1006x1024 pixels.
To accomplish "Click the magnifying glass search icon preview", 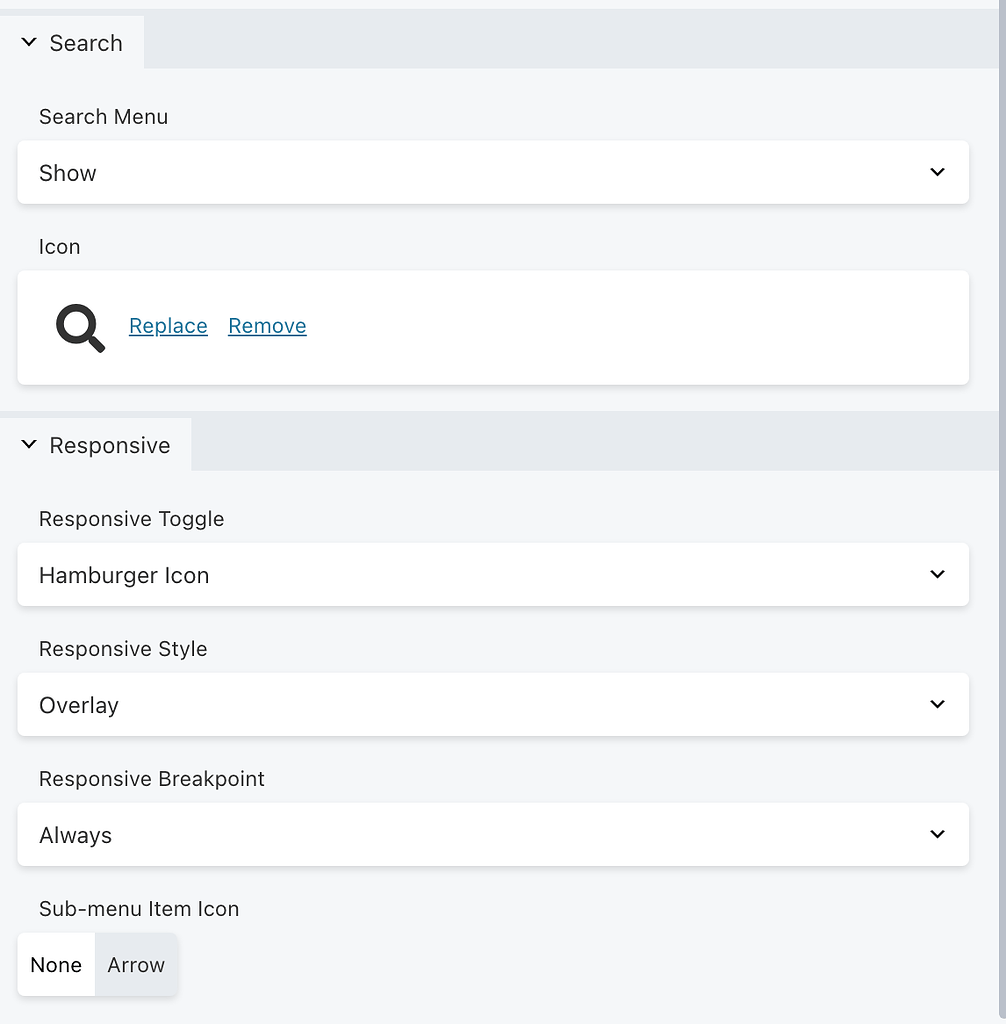I will (80, 328).
